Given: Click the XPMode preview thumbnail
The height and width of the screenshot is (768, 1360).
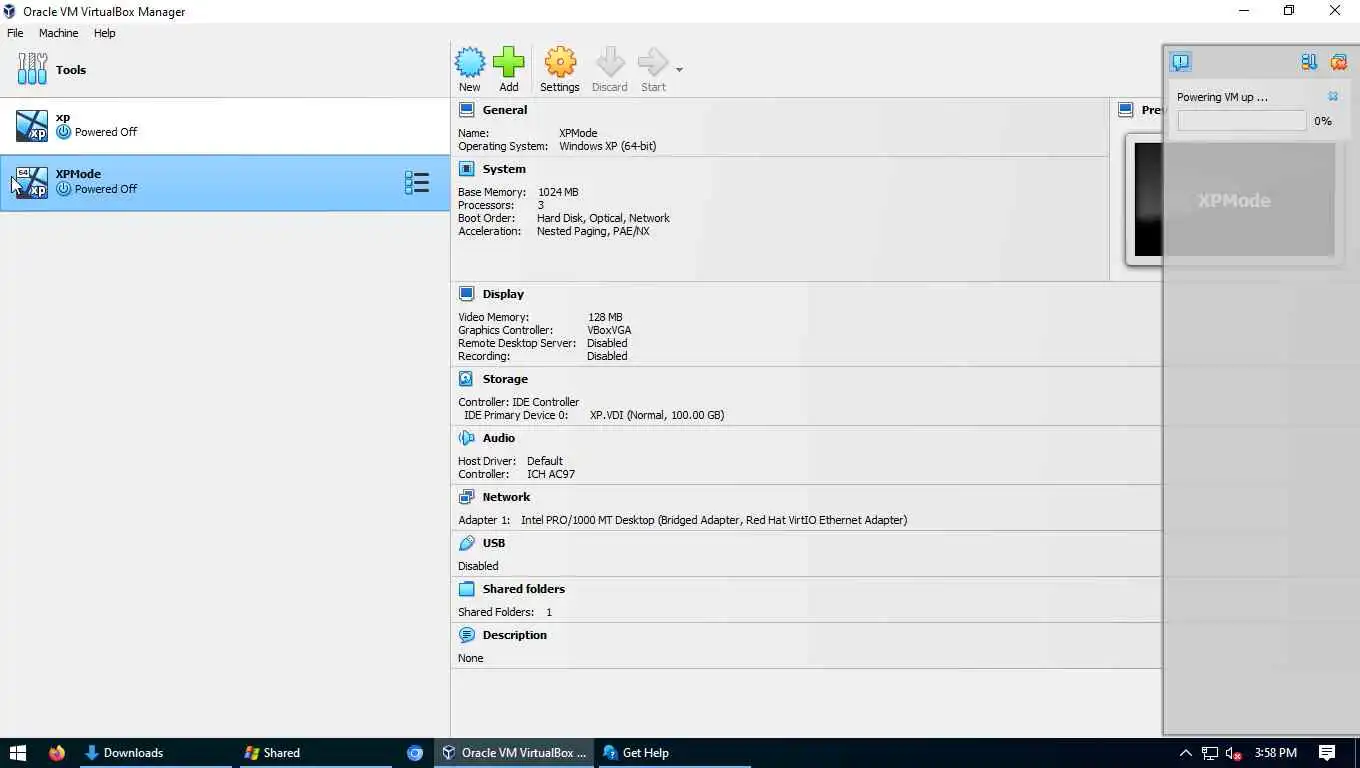Looking at the screenshot, I should pos(1234,200).
